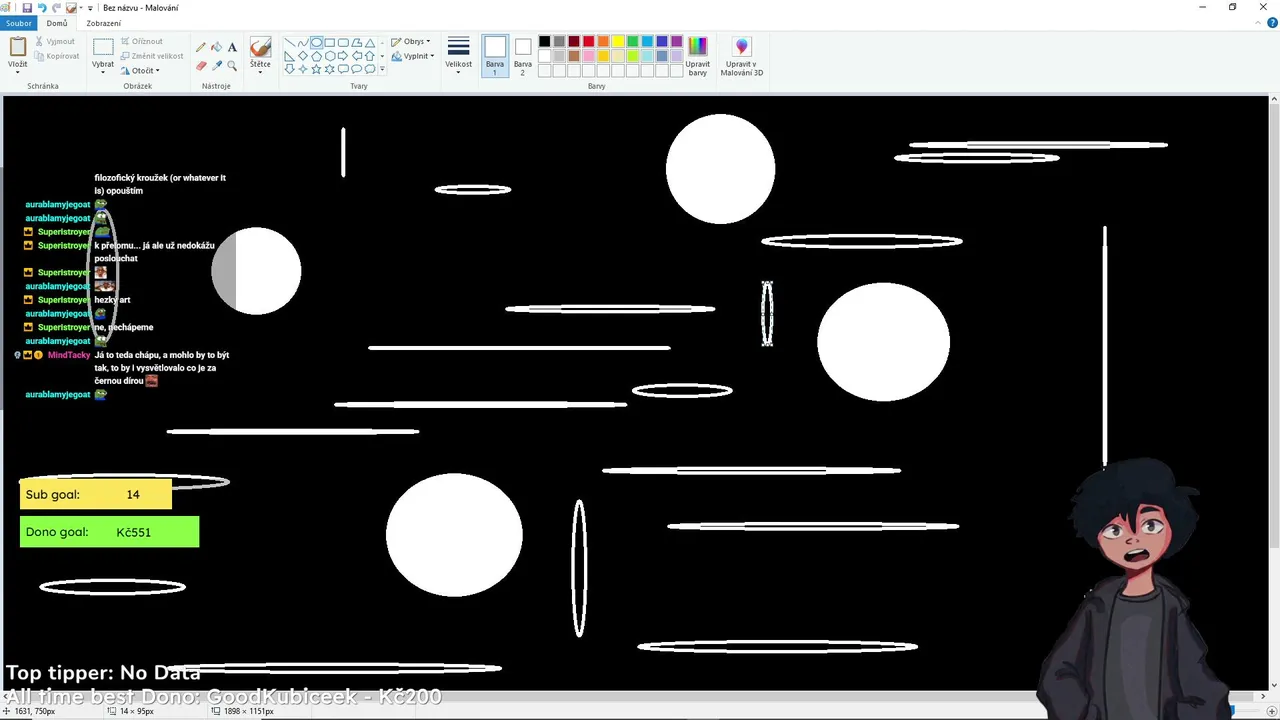Activate Barva 2 background color

[x=523, y=56]
